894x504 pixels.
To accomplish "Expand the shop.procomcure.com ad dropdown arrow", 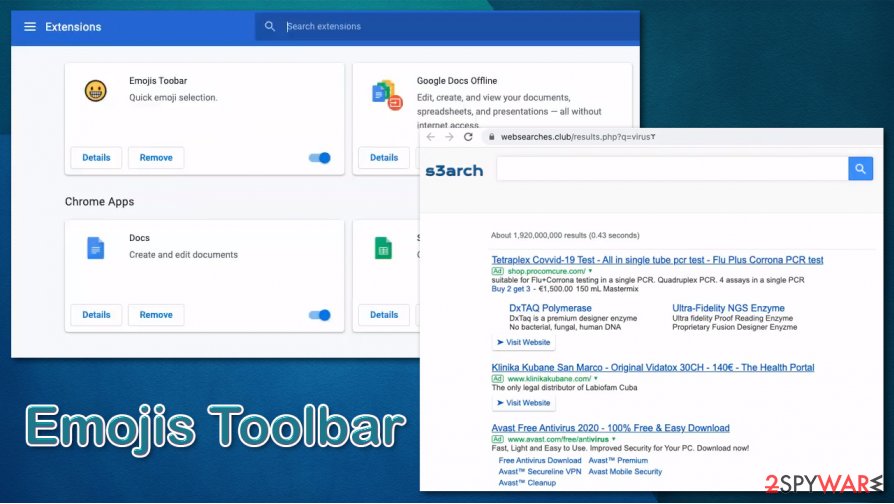I will click(x=590, y=271).
